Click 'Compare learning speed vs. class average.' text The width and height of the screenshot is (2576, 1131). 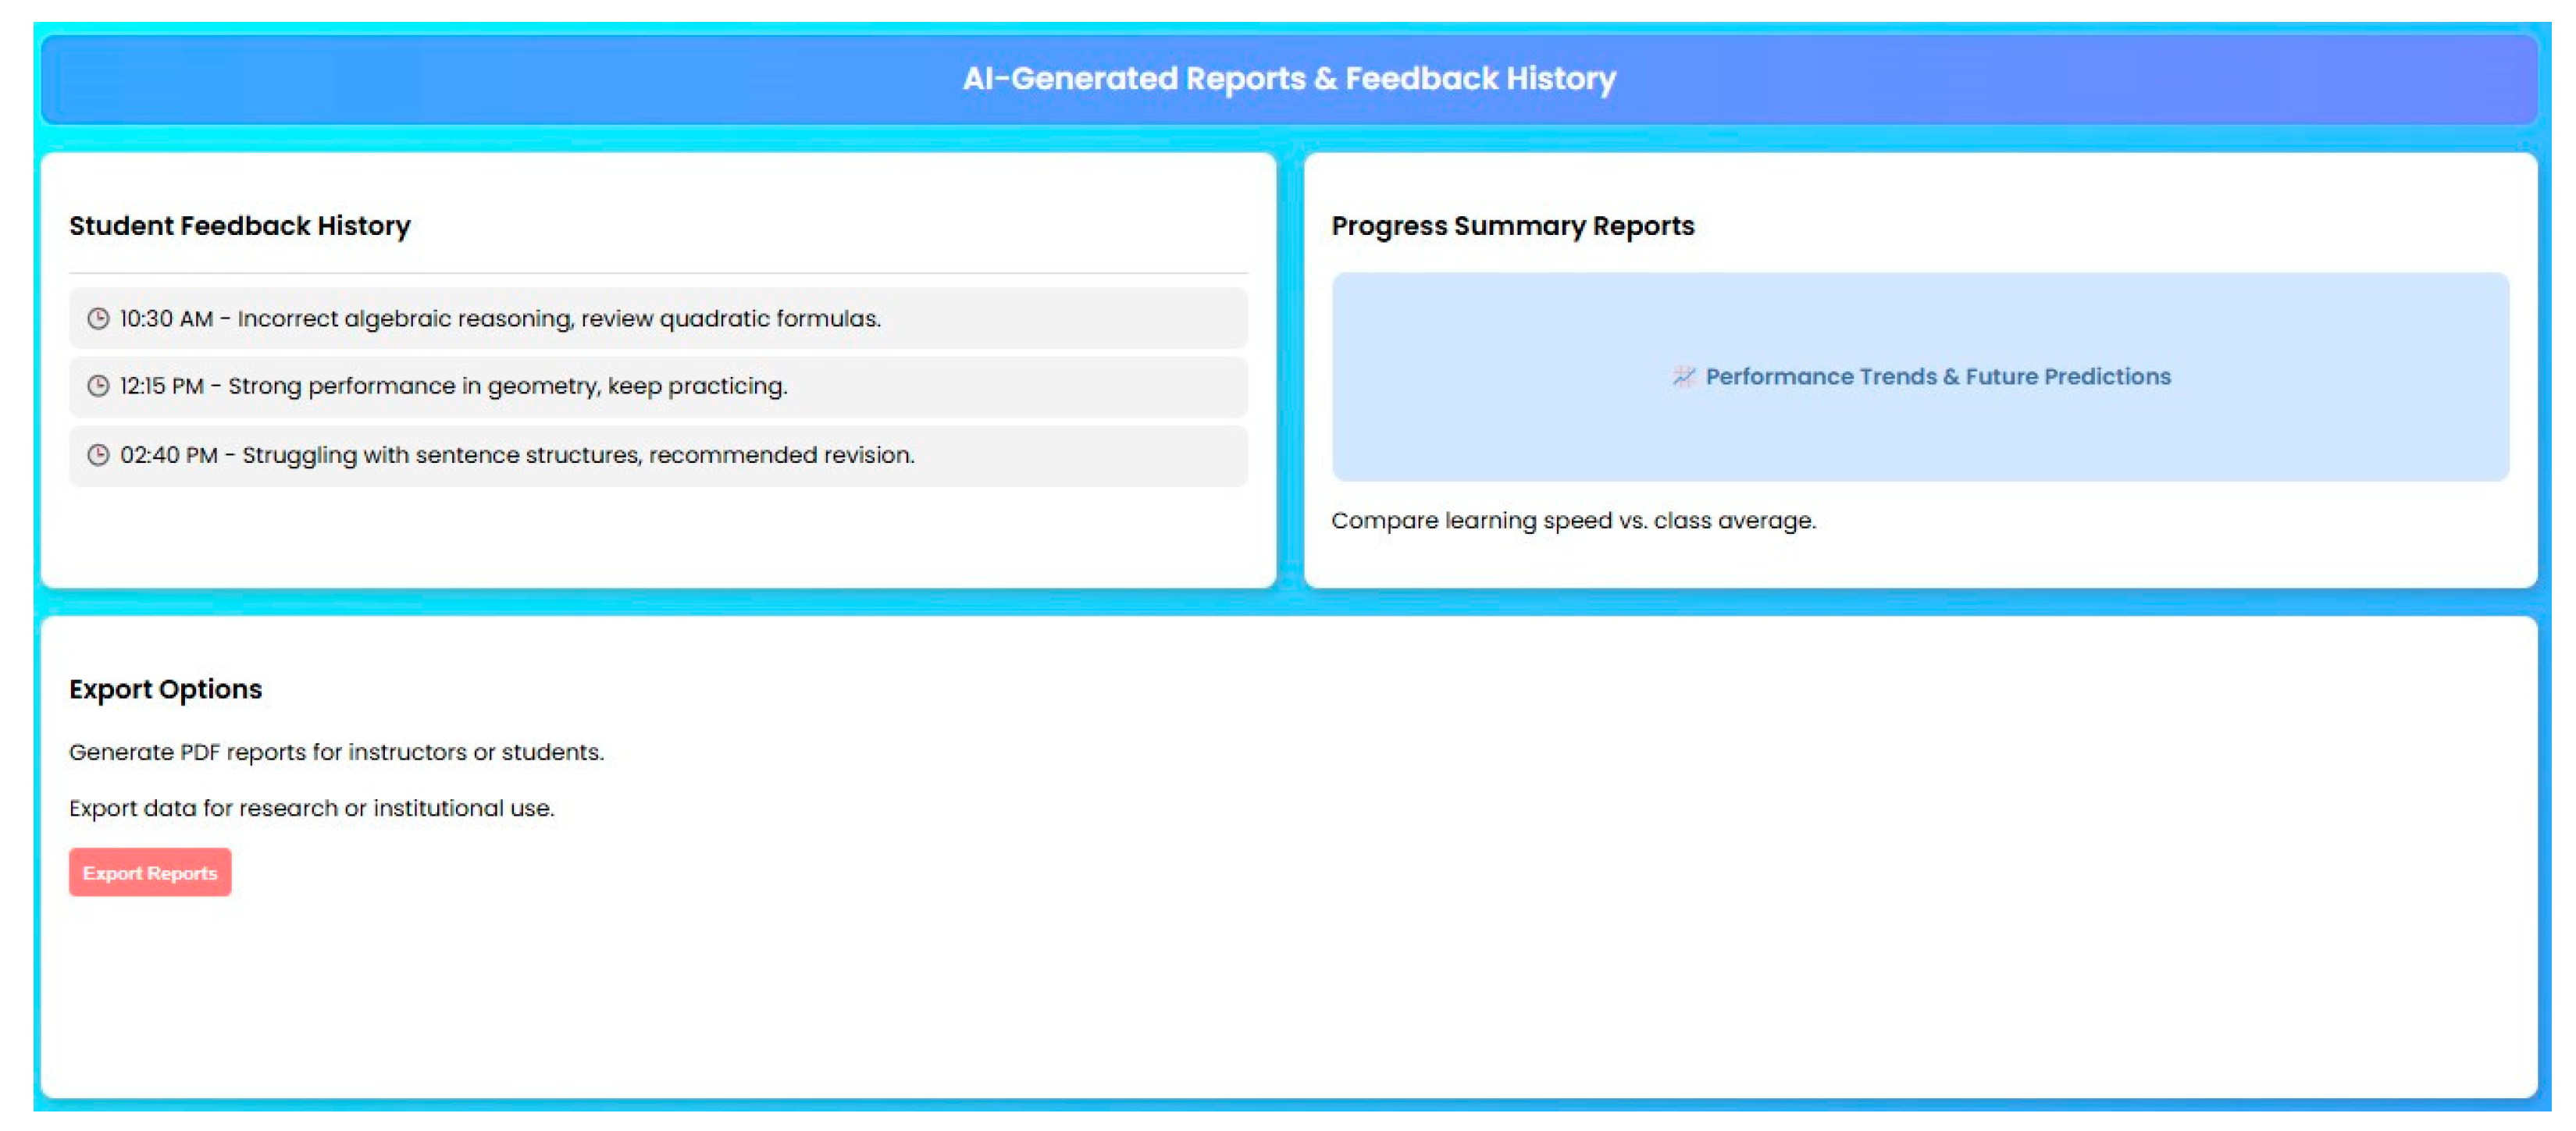tap(1574, 521)
